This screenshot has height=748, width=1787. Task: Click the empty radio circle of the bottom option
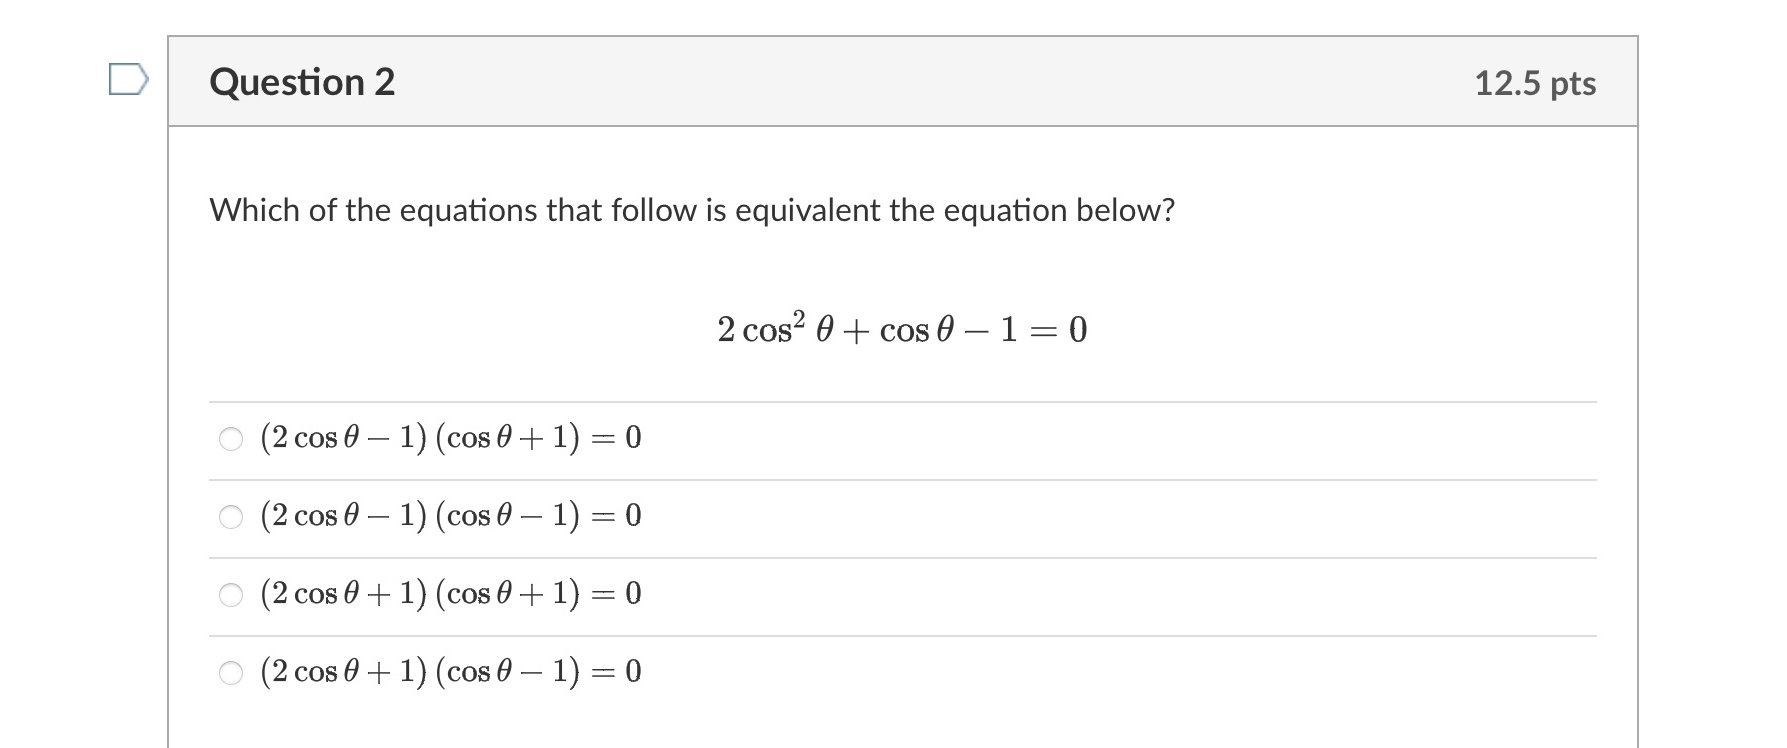coord(230,671)
